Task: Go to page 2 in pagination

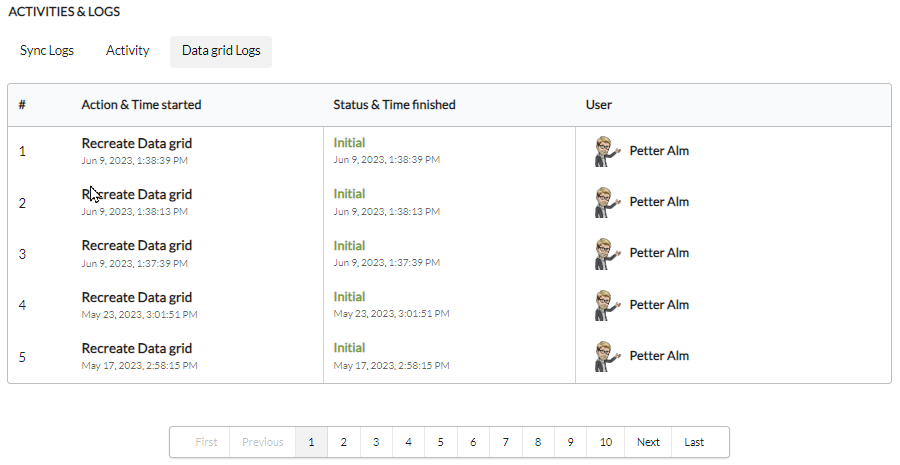Action: 343,442
